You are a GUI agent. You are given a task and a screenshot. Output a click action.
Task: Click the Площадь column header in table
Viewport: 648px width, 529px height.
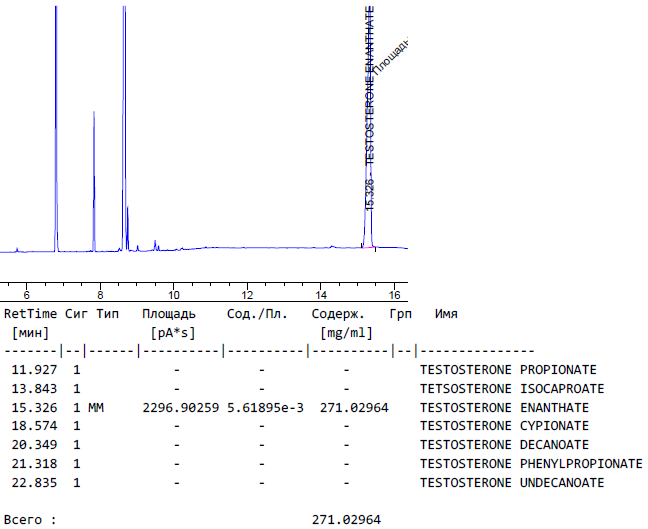tap(154, 314)
